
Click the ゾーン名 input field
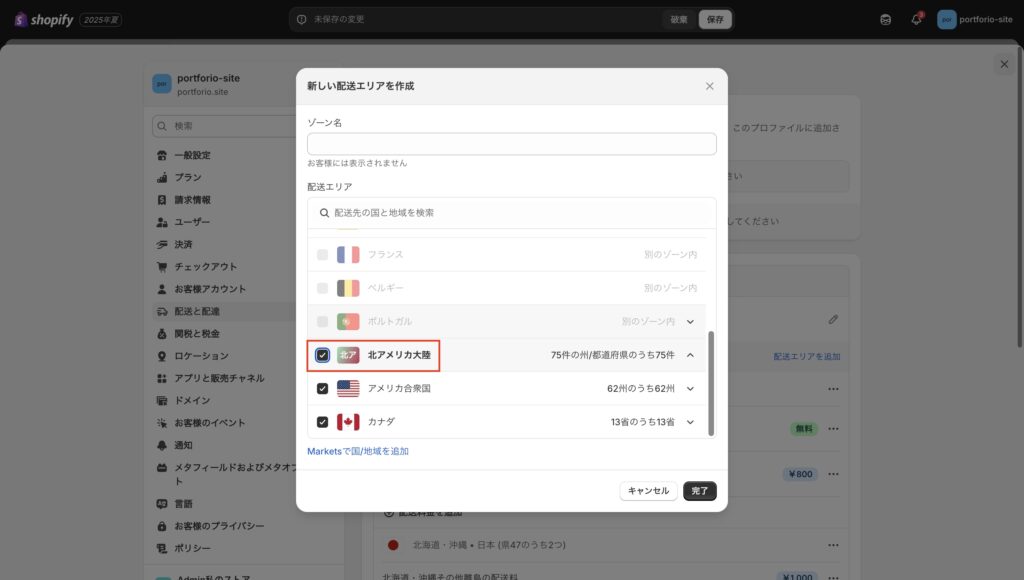511,144
